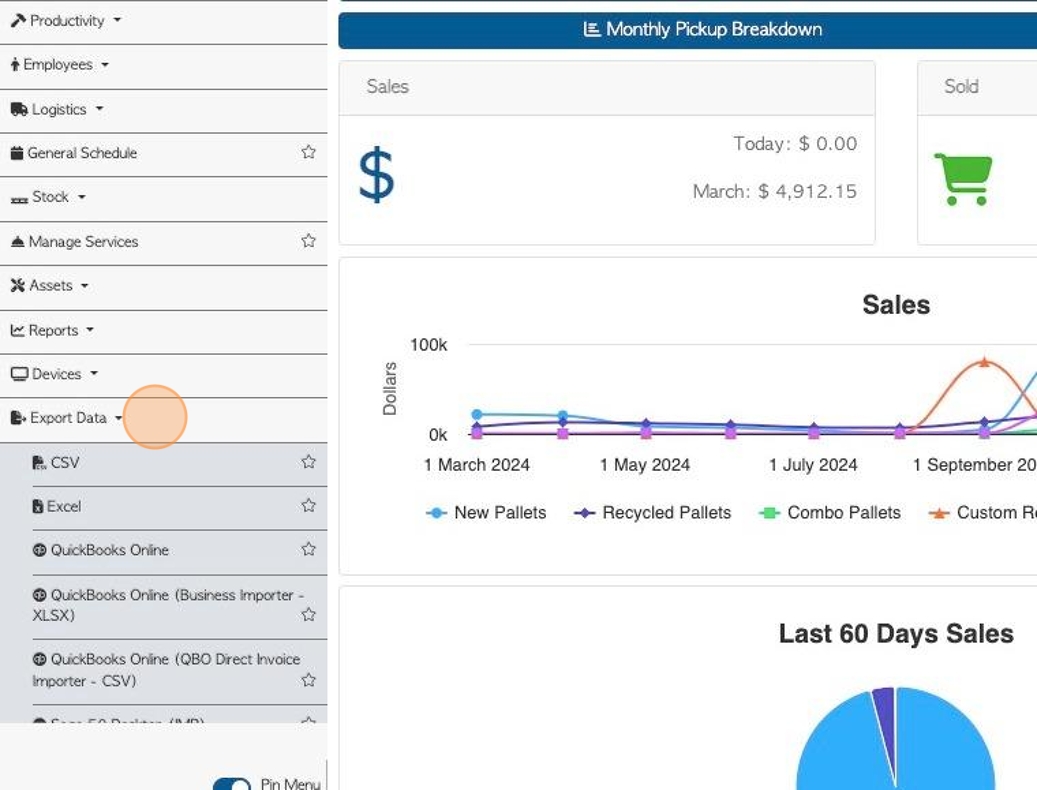This screenshot has height=790, width=1037.
Task: Click the QuickBooks Online logo icon
Action: pyautogui.click(x=40, y=550)
